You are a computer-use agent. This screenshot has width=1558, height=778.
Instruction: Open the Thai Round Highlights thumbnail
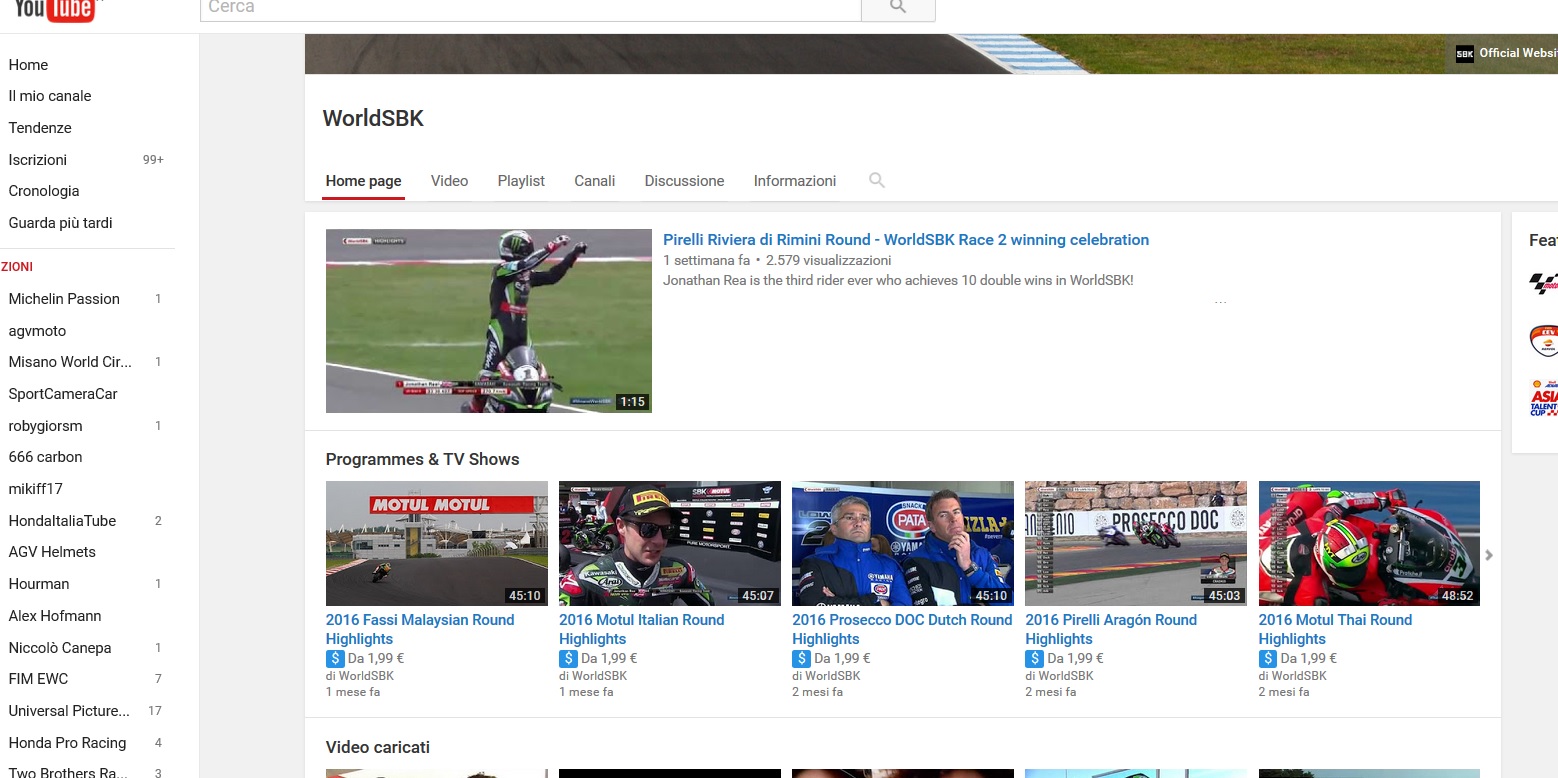[x=1369, y=543]
